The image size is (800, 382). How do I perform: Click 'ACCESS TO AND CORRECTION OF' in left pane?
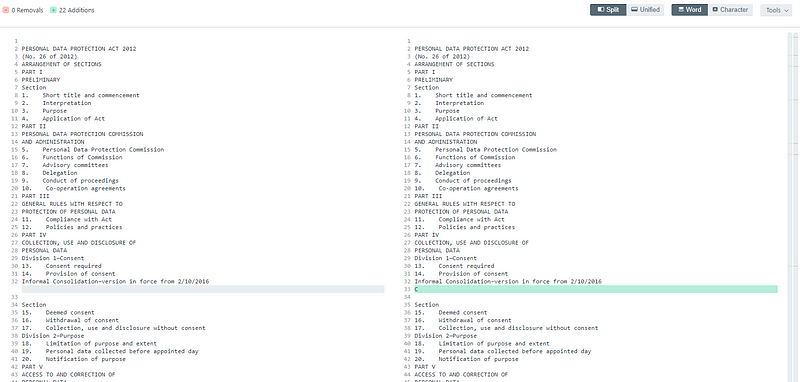click(68, 374)
